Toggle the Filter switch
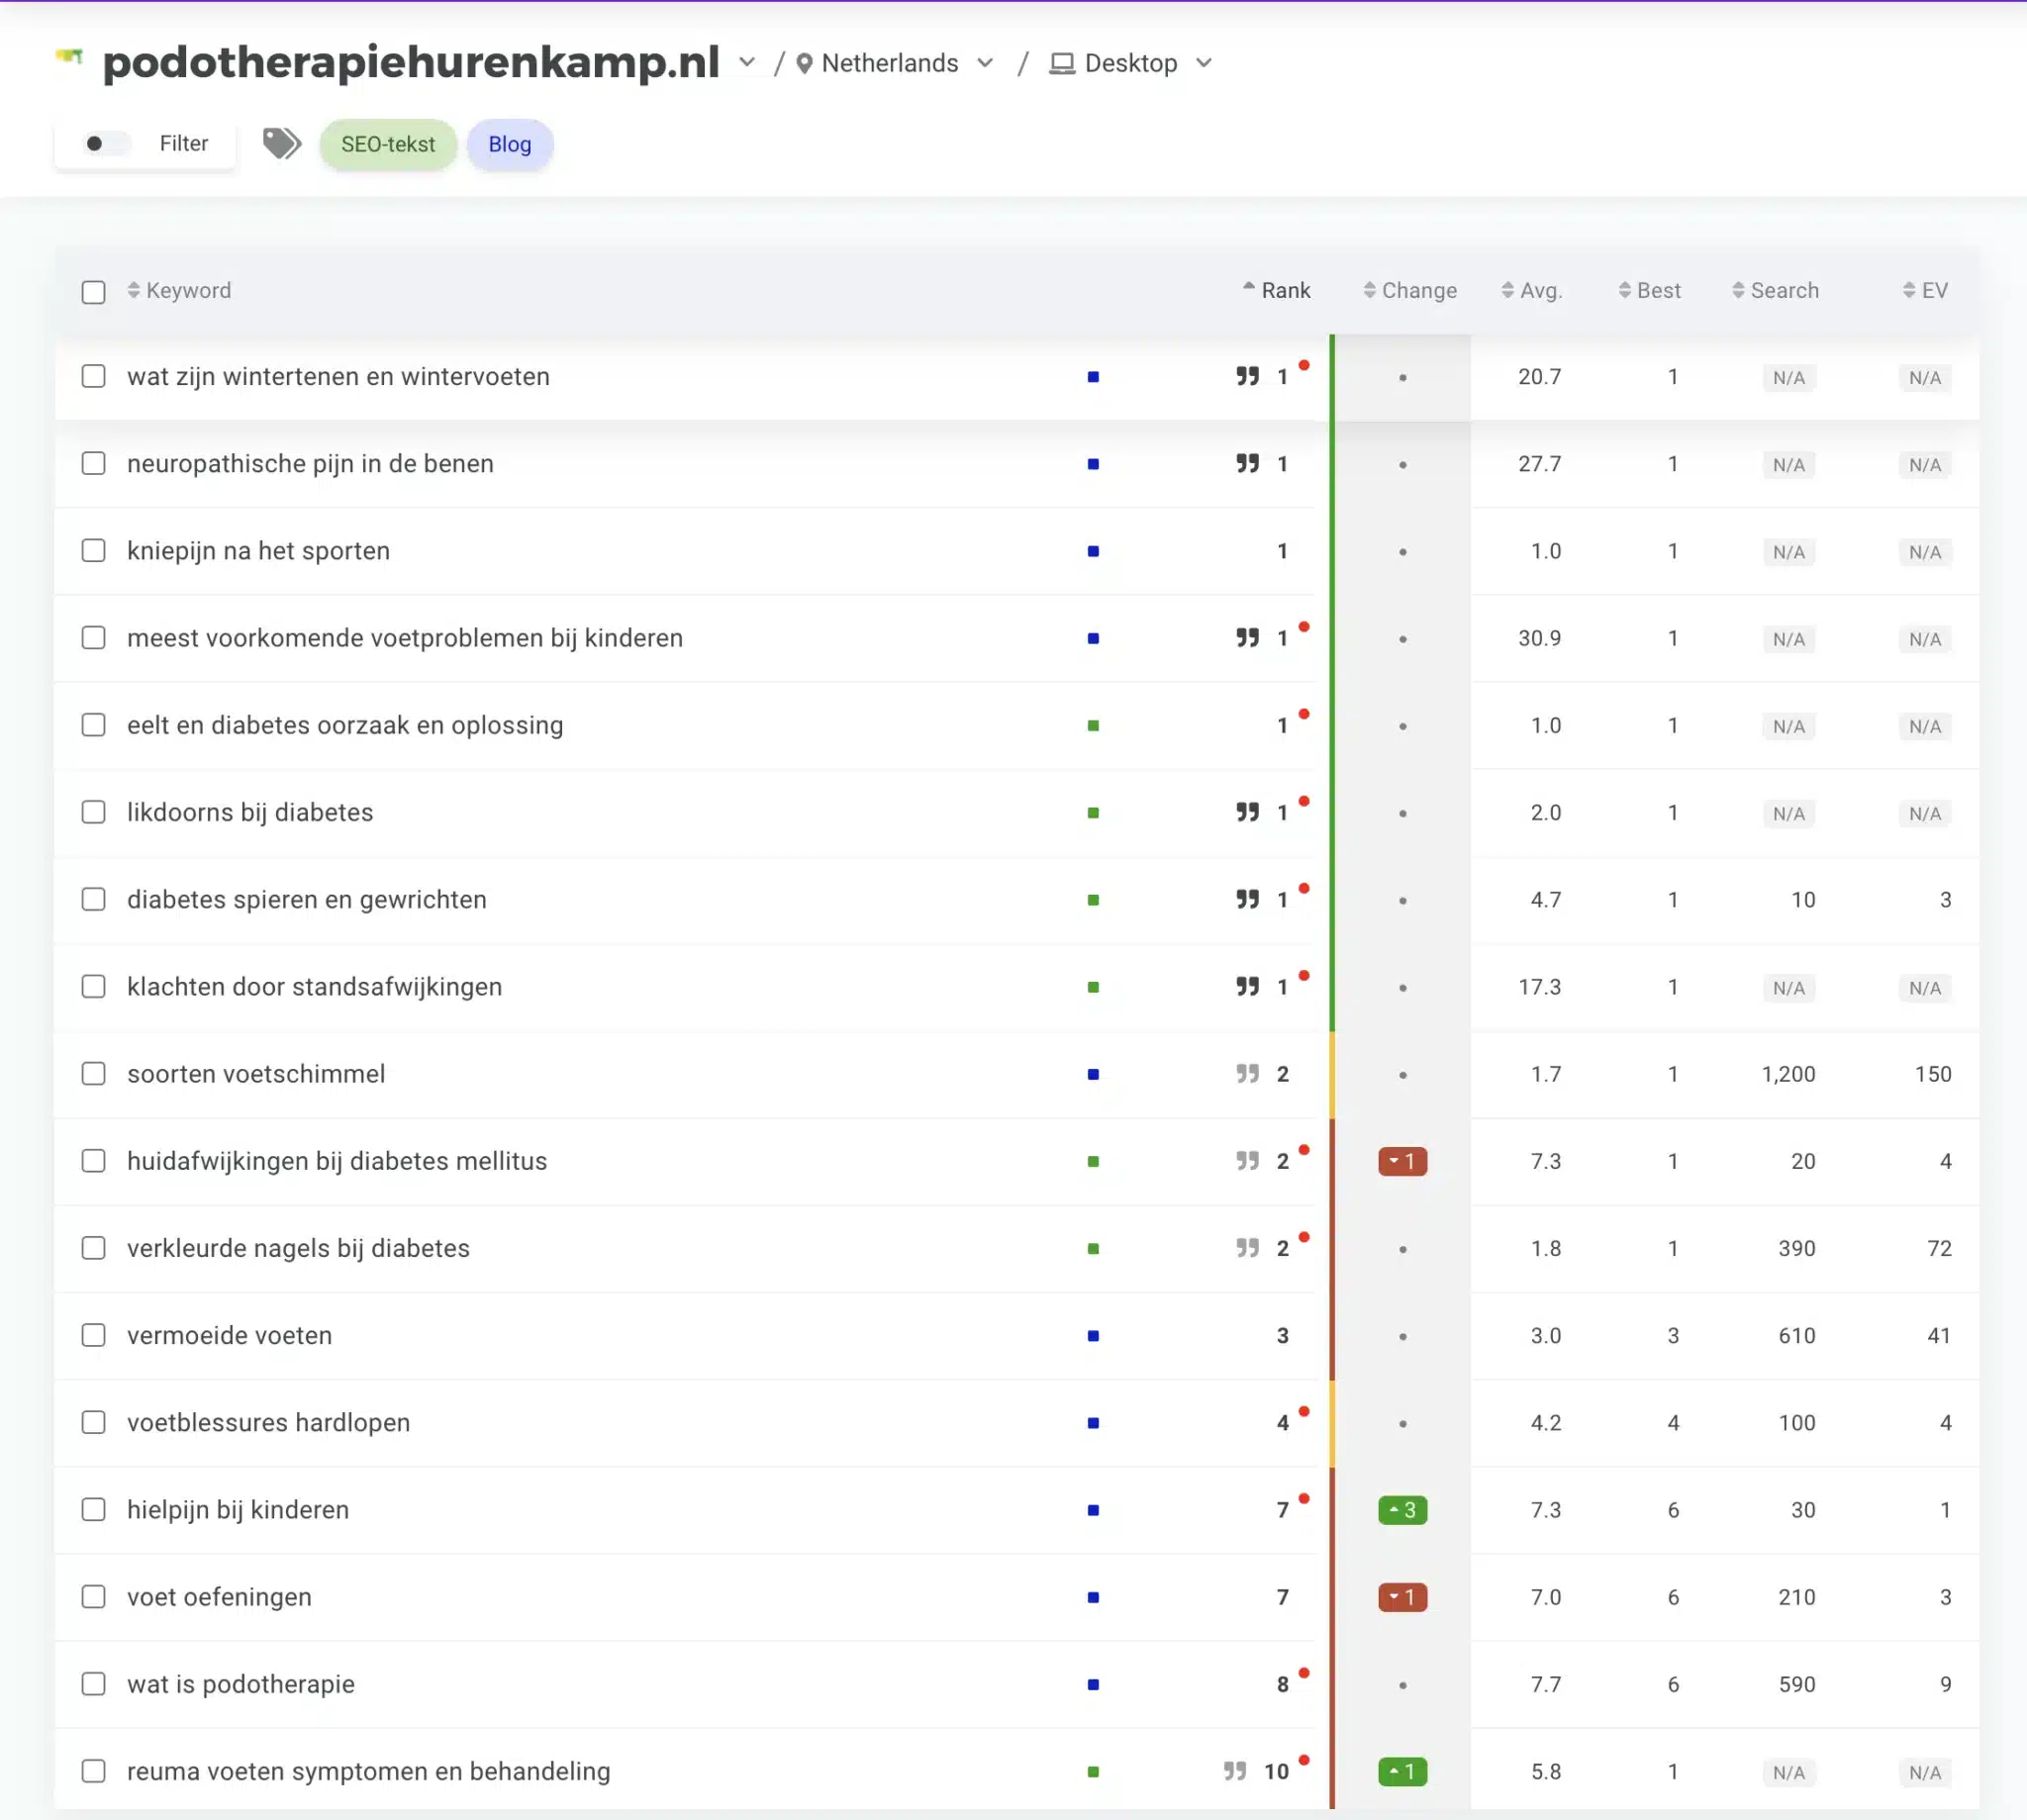 pyautogui.click(x=105, y=143)
